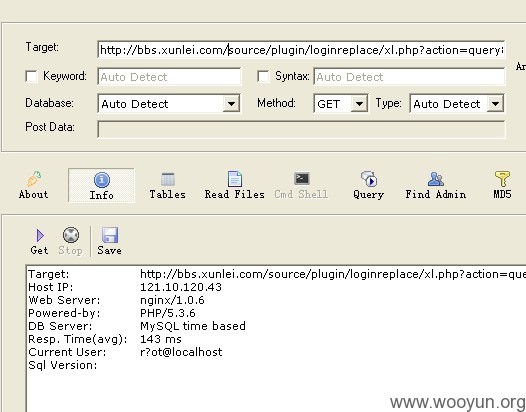
Task: Open the Query tool icon
Action: point(368,178)
